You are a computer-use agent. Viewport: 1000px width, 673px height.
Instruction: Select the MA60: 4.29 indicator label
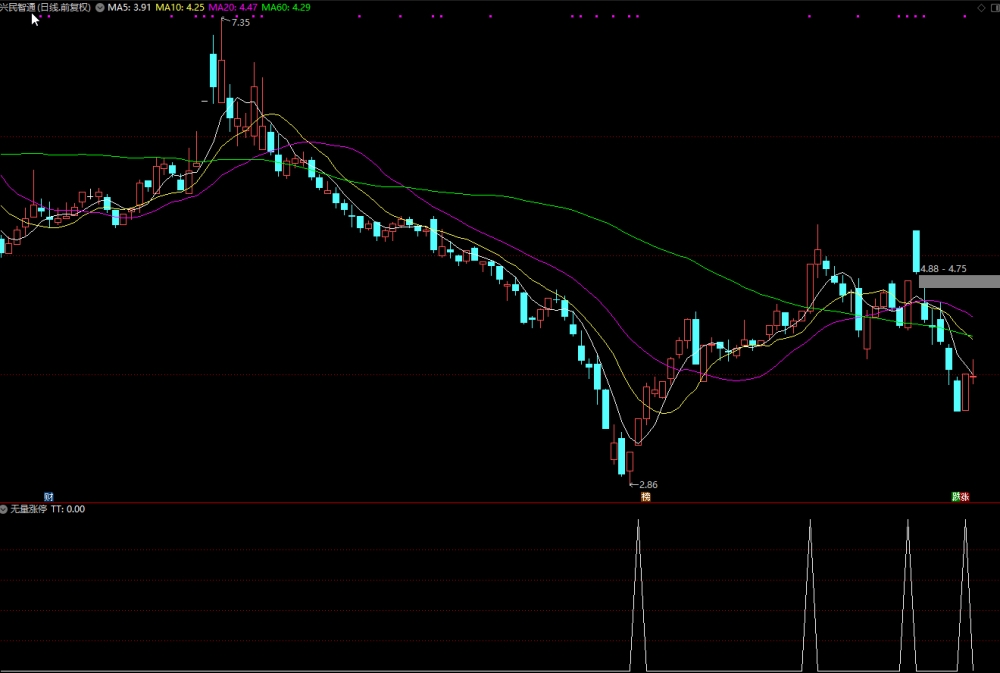point(286,8)
